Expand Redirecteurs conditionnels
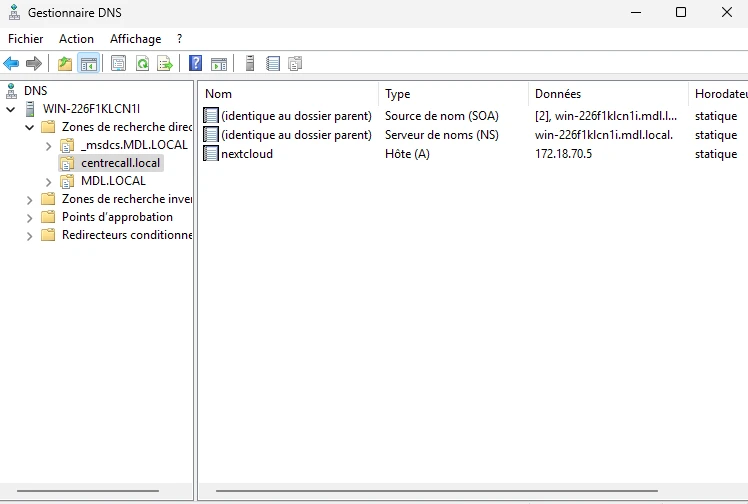Screen dimensions: 748x504 point(30,237)
